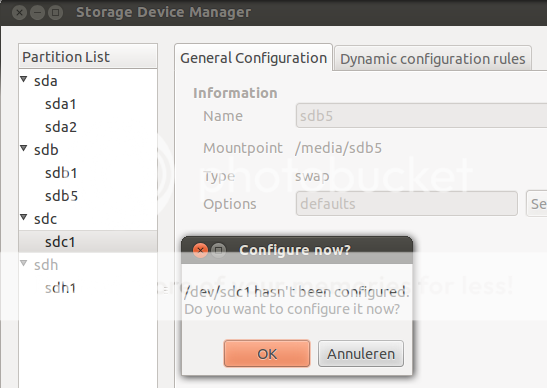Image resolution: width=547 pixels, height=388 pixels.
Task: Open the General Configuration tab
Action: 254,58
